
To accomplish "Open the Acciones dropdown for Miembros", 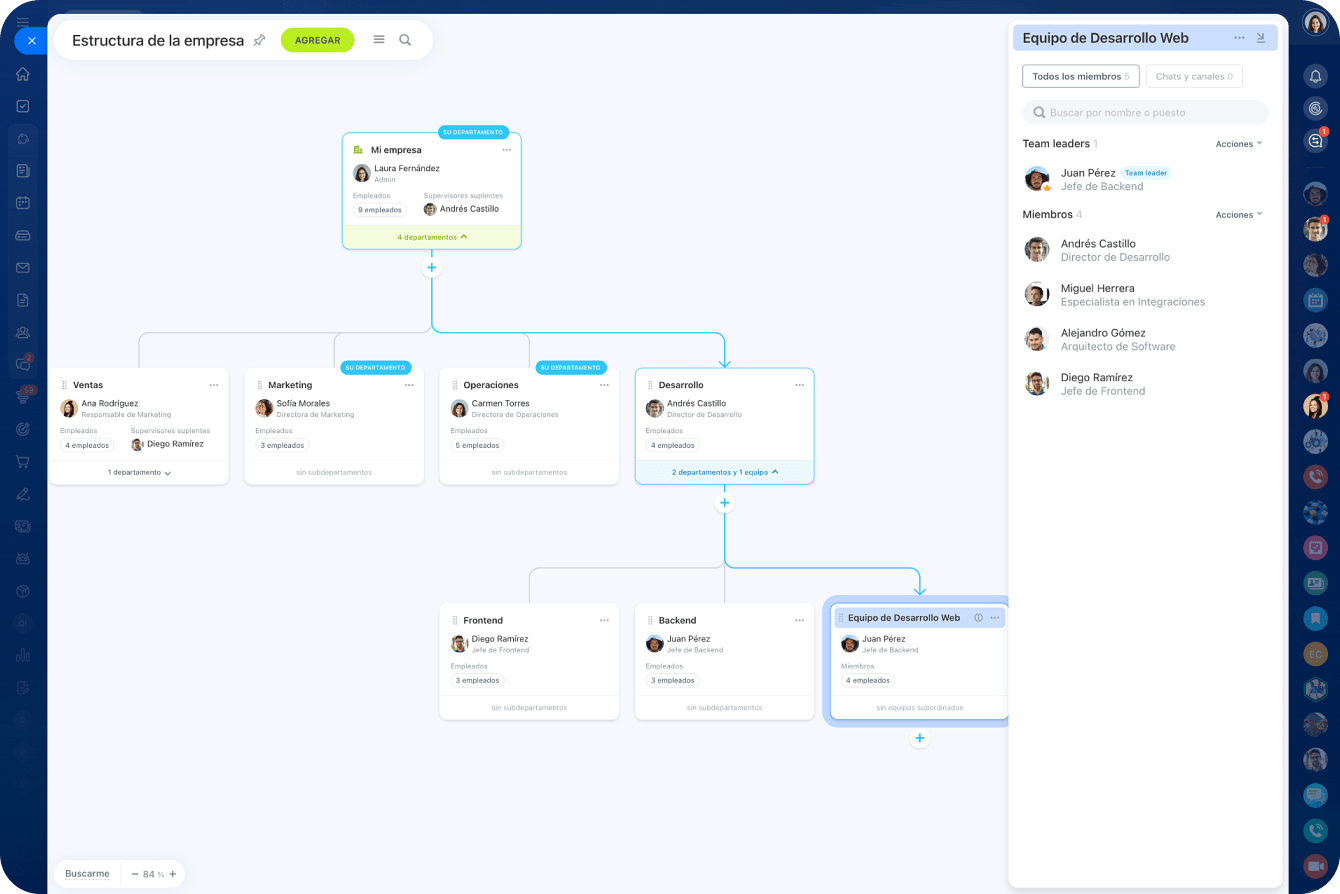I will [1238, 215].
